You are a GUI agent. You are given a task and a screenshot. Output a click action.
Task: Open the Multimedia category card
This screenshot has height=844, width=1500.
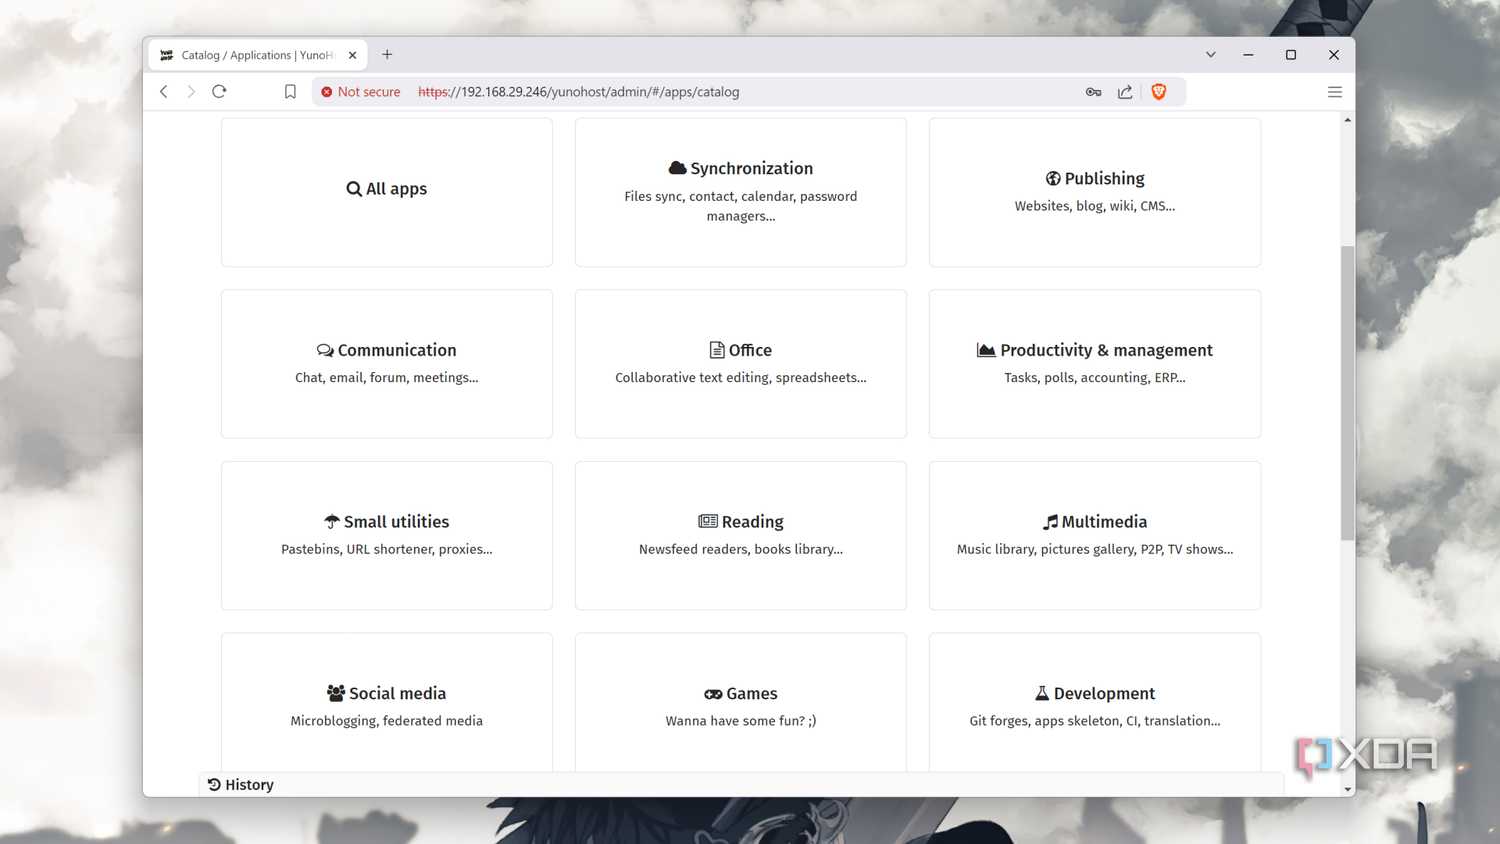coord(1095,535)
